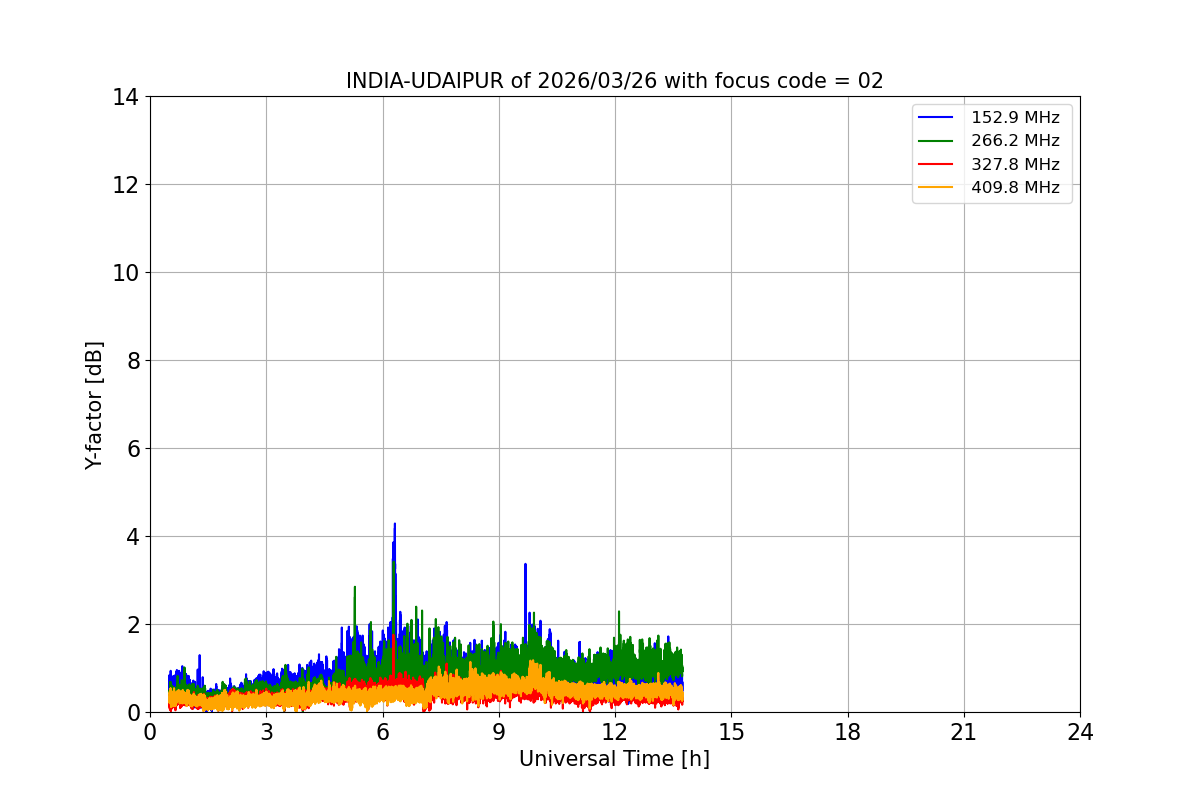Select the 266.2 MHz legend label
Screen dimensions: 1200x800
click(x=1015, y=141)
